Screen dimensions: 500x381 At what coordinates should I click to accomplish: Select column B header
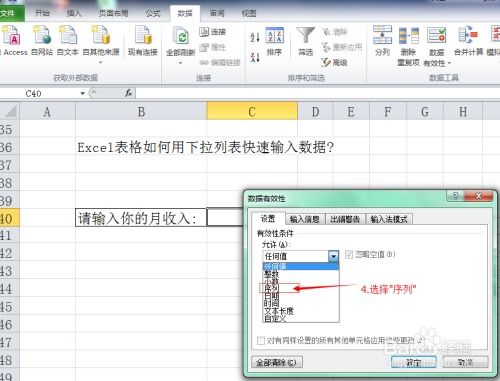141,112
